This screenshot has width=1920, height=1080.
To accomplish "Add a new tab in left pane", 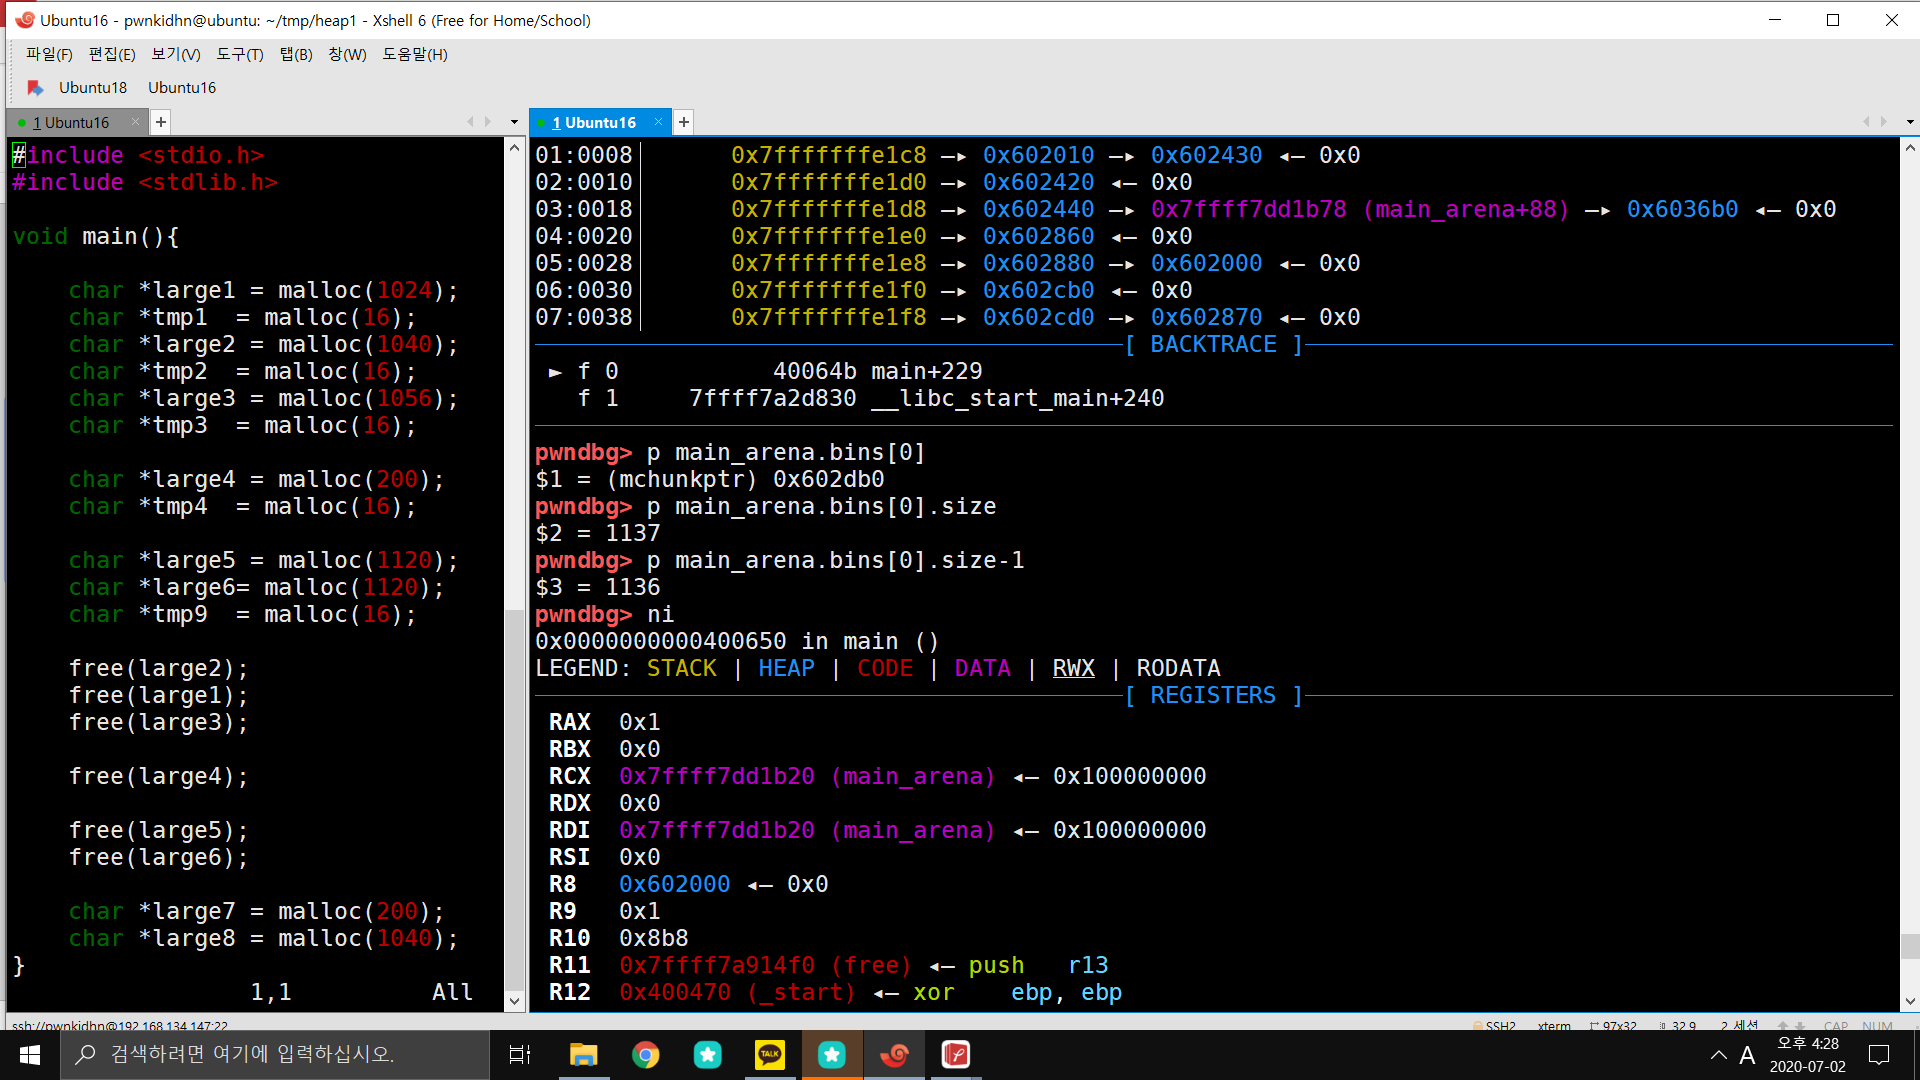I will (x=160, y=122).
